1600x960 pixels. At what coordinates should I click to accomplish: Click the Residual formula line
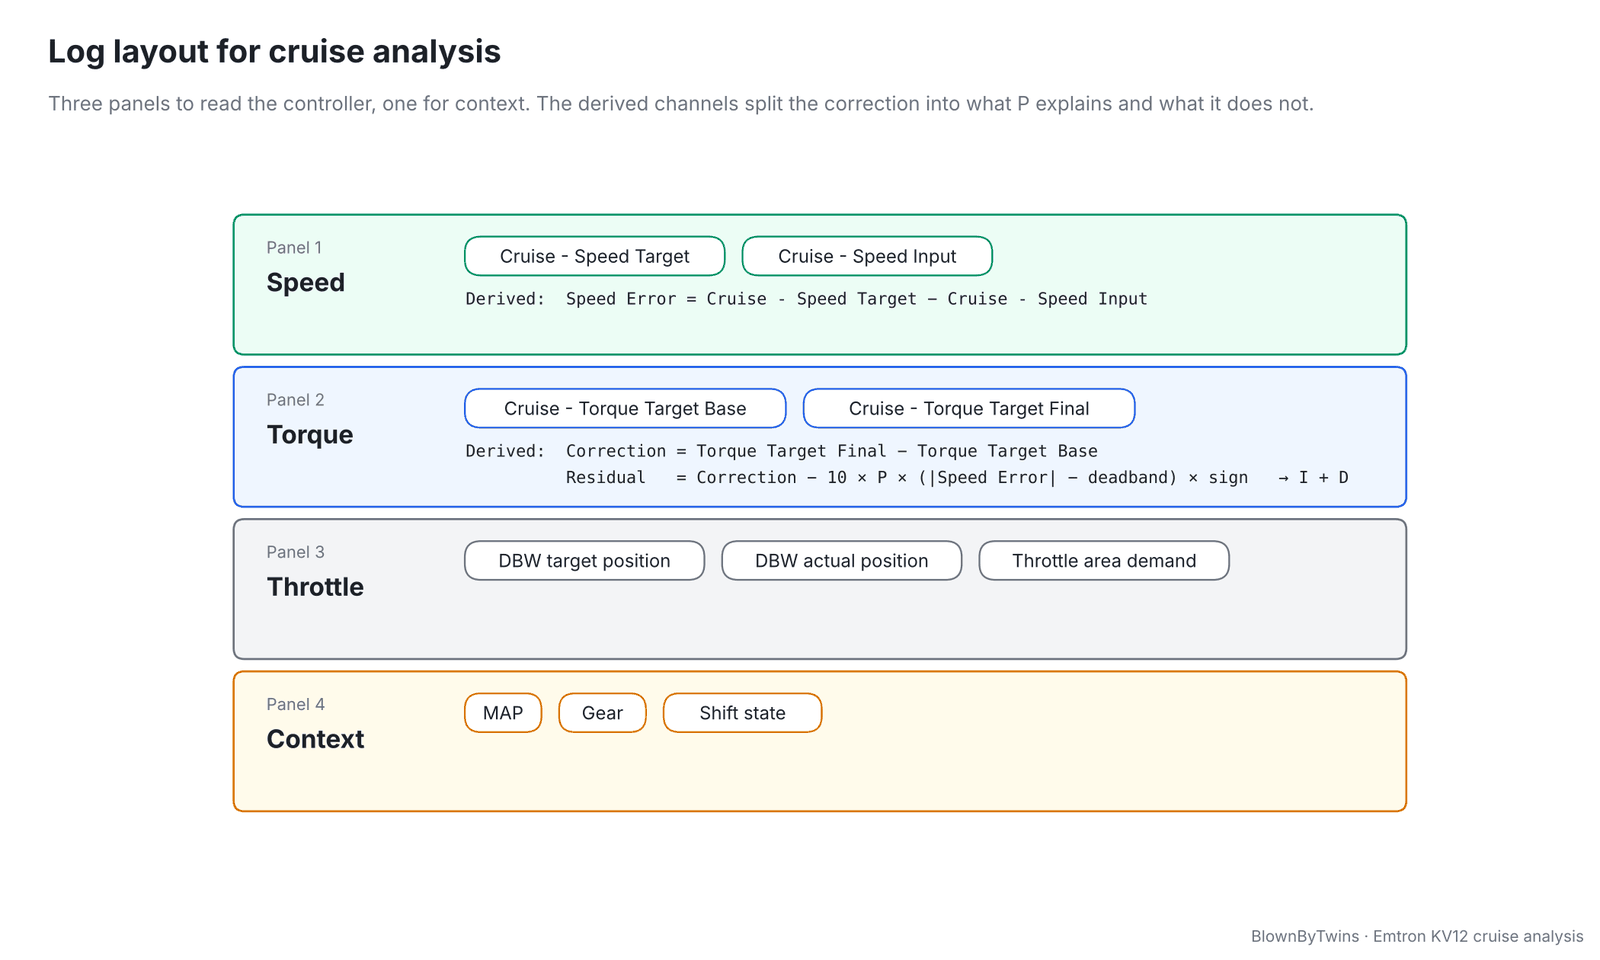pyautogui.click(x=957, y=478)
